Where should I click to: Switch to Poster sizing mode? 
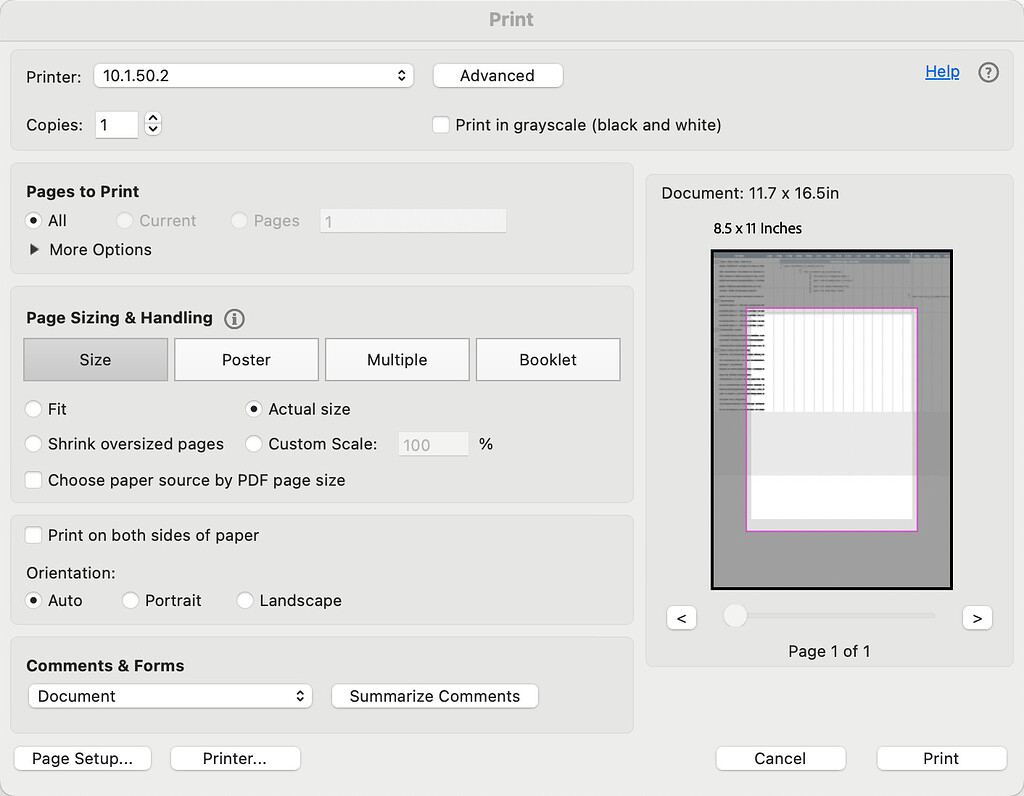point(246,359)
